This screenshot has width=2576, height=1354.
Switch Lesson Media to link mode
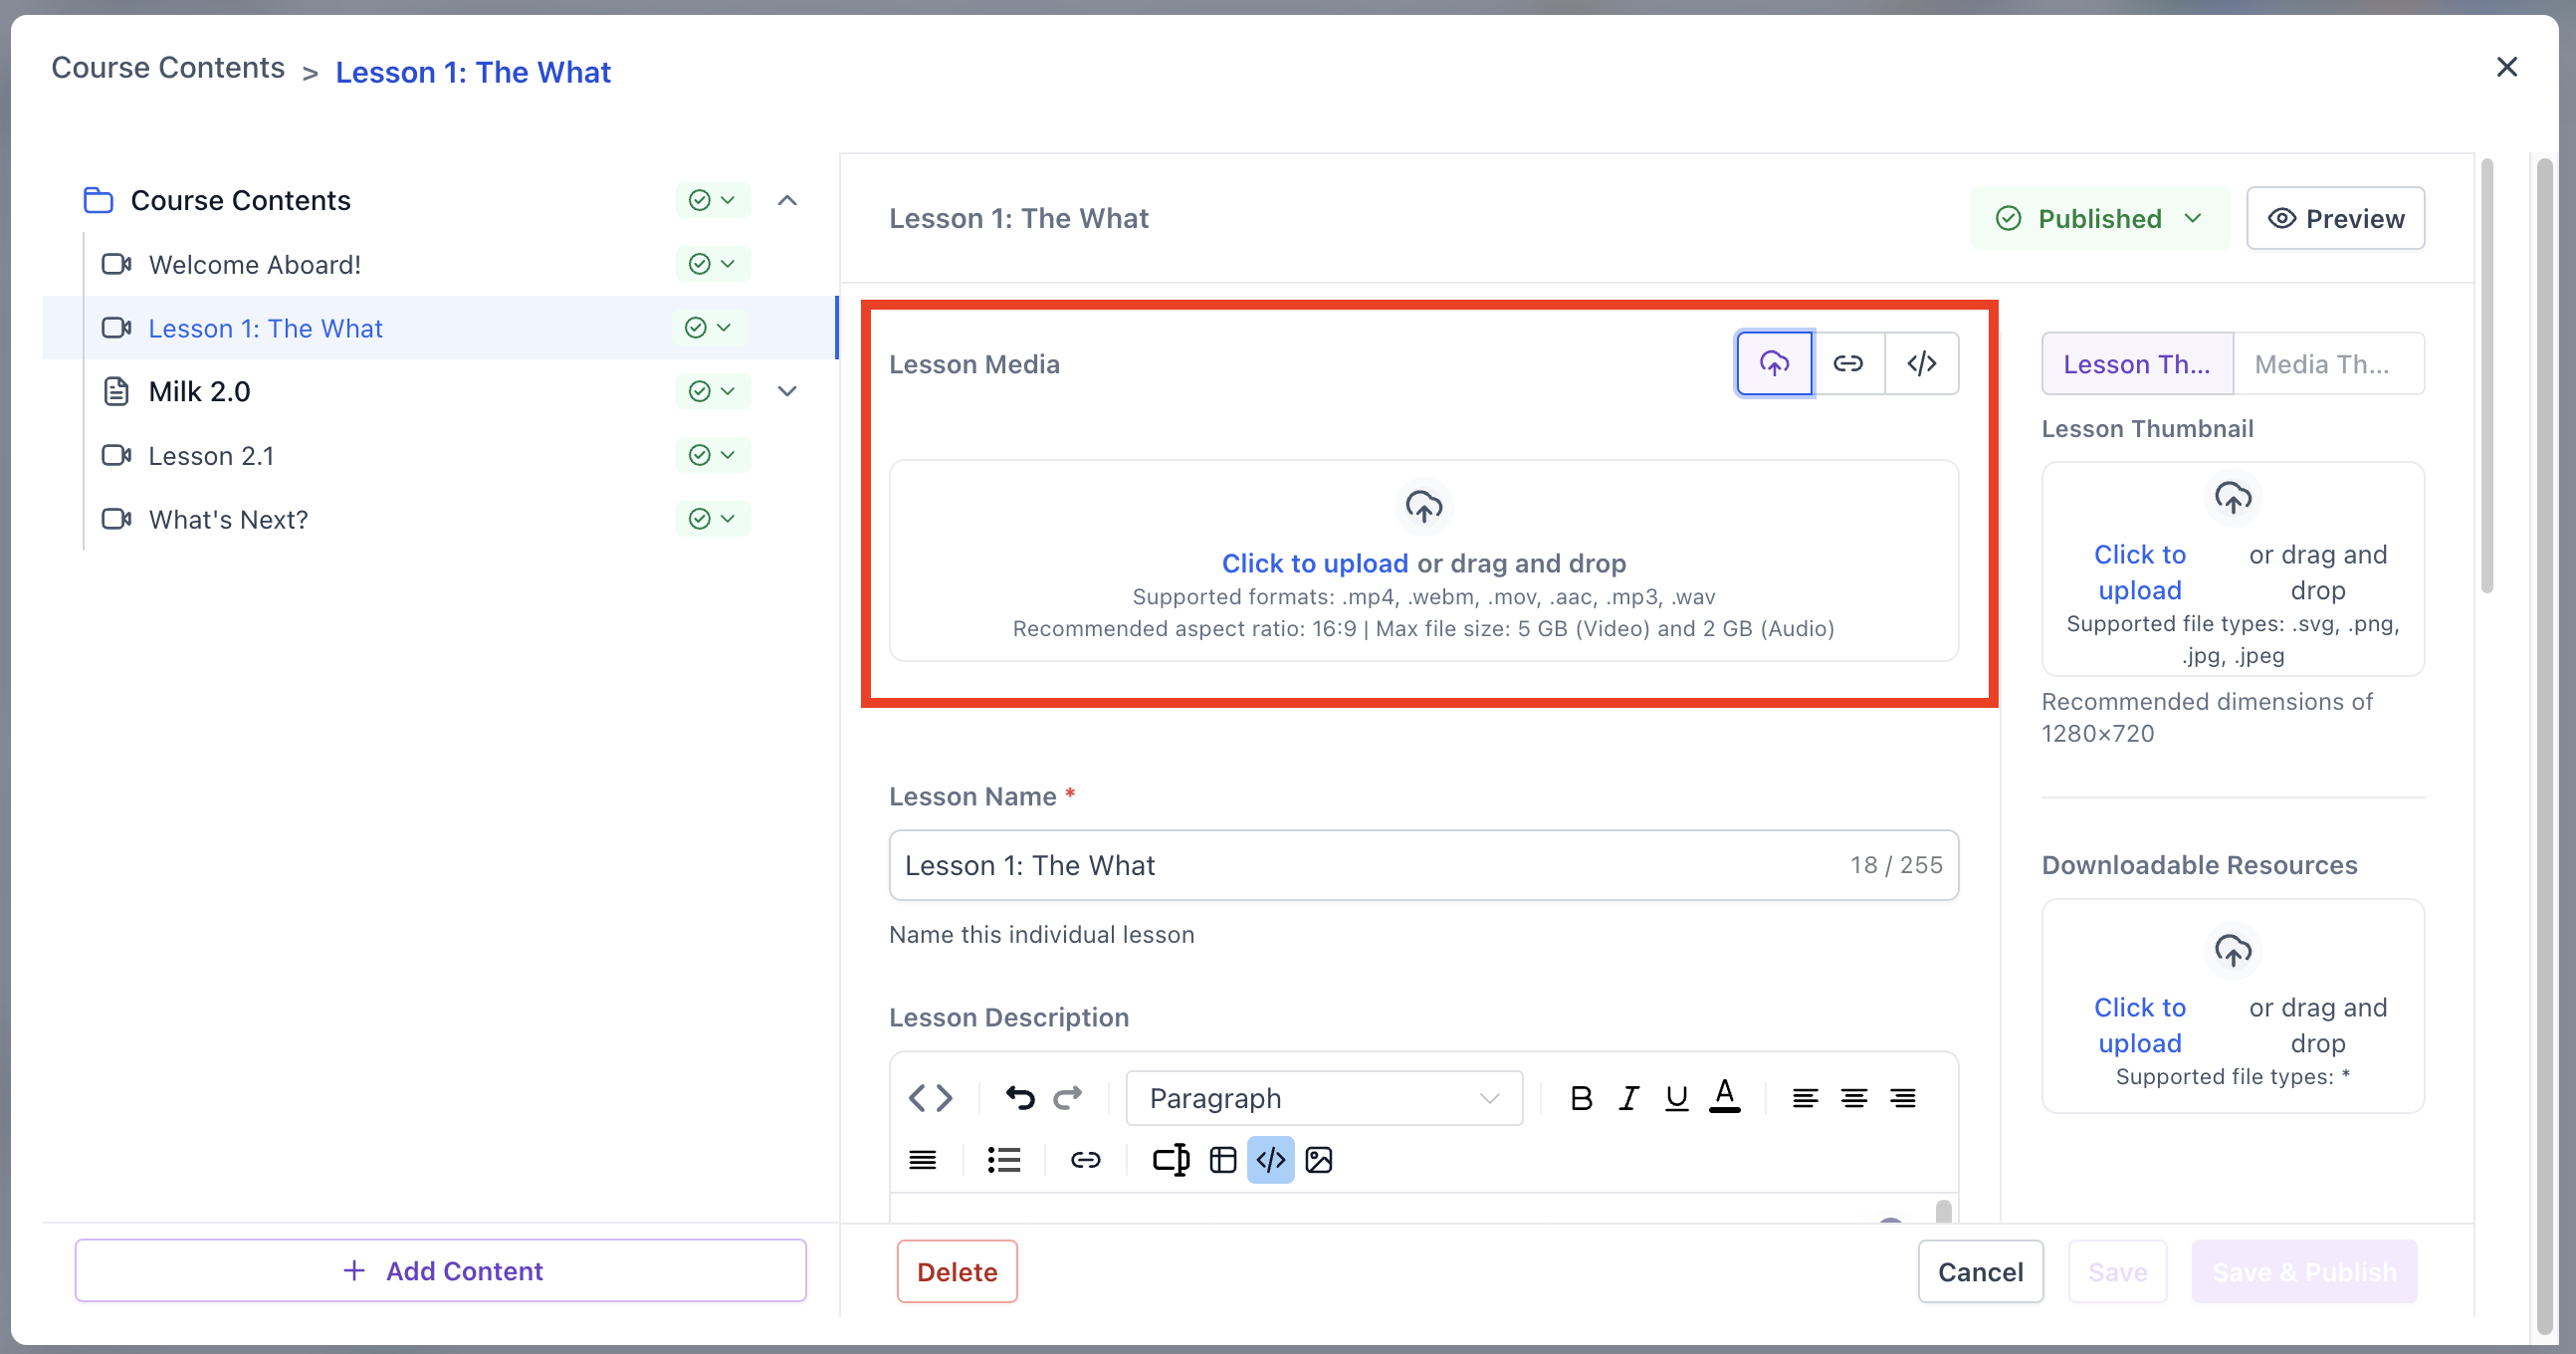[x=1848, y=363]
